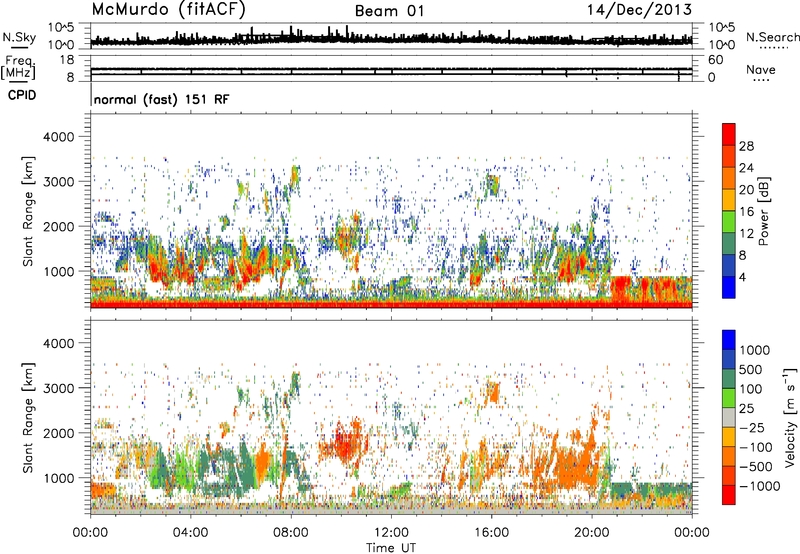Click the '20:00' time tick label
This screenshot has height=554, width=800.
coord(592,533)
